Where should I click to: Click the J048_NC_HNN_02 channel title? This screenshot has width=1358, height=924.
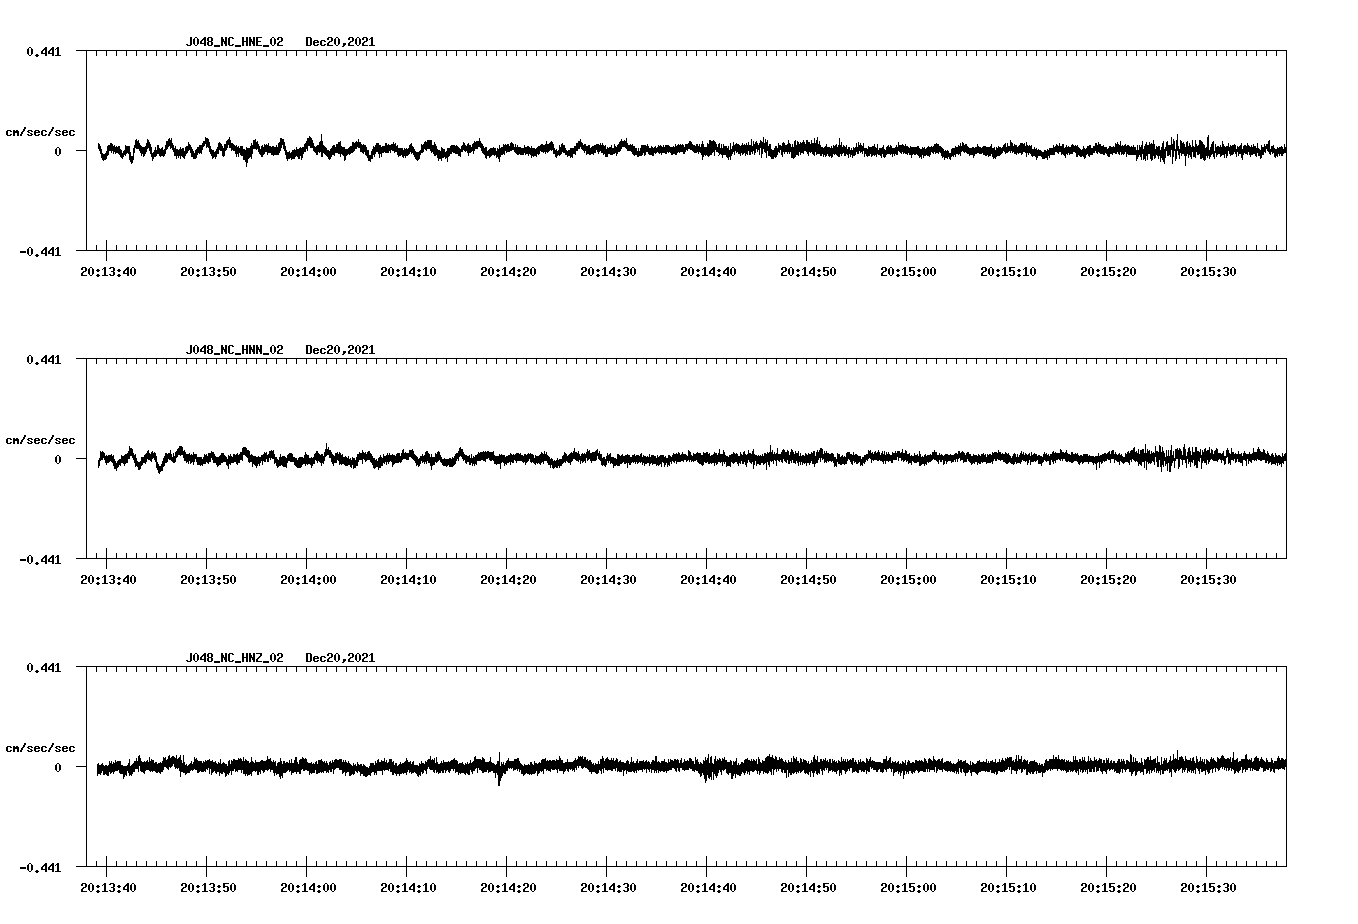234,350
